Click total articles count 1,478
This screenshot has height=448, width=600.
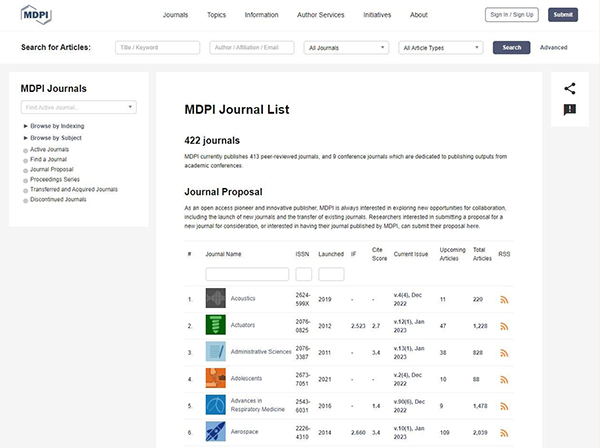tap(480, 406)
